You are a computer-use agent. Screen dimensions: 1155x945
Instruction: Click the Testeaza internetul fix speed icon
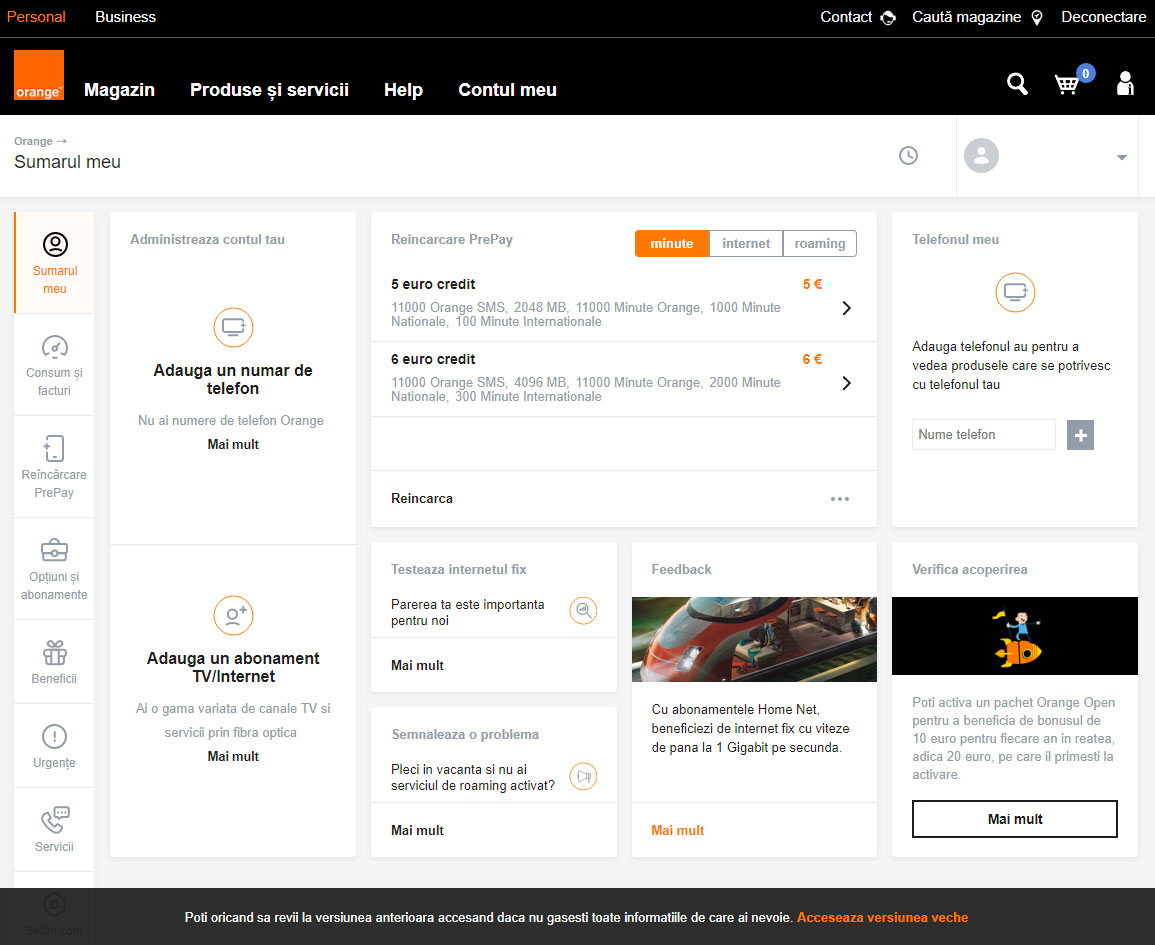(x=583, y=611)
